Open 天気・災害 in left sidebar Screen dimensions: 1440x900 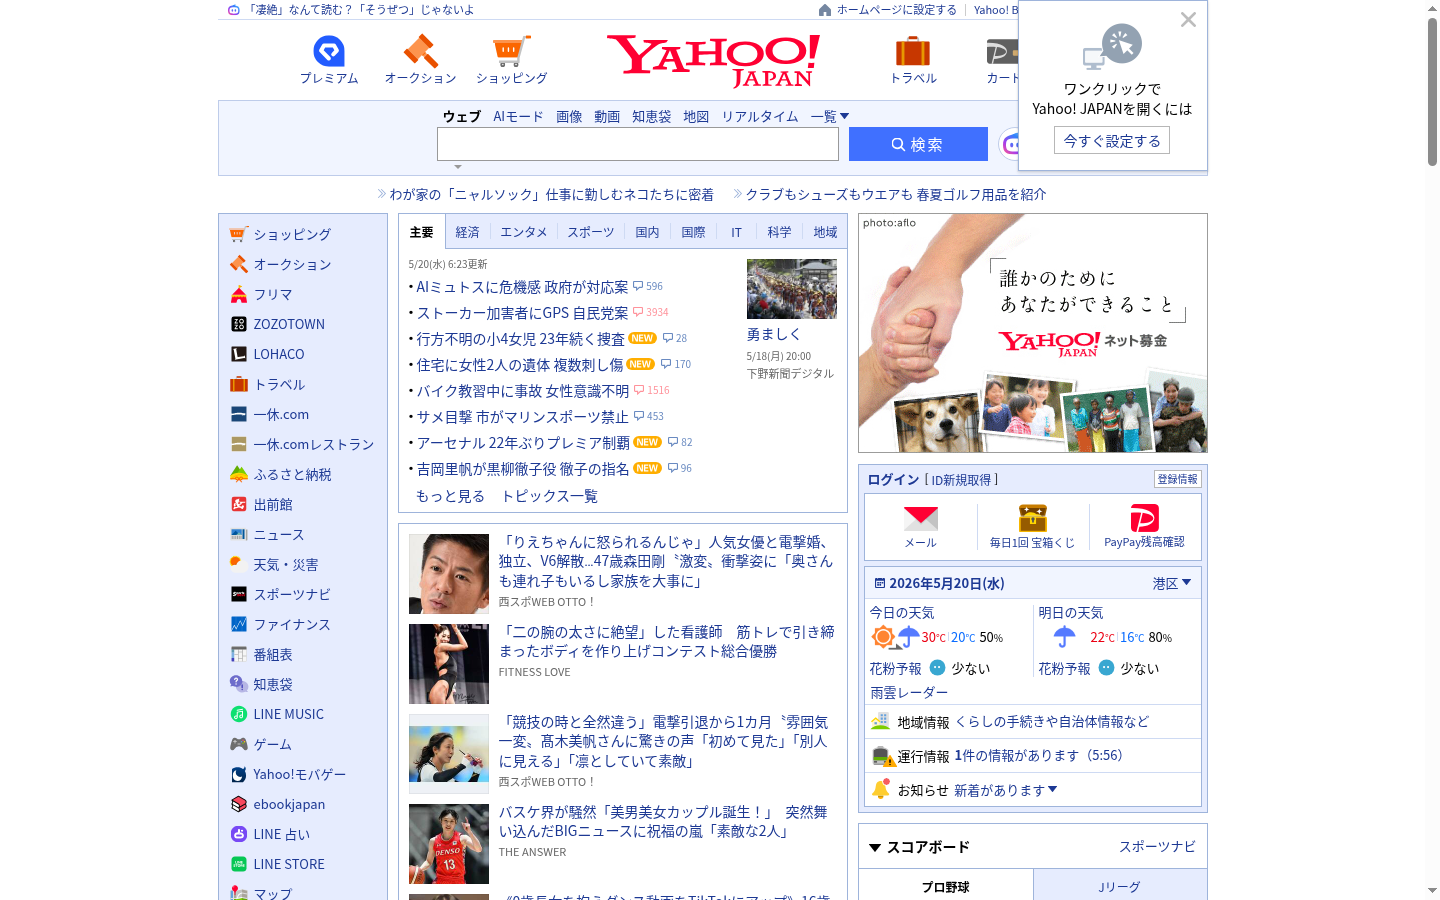[x=285, y=564]
